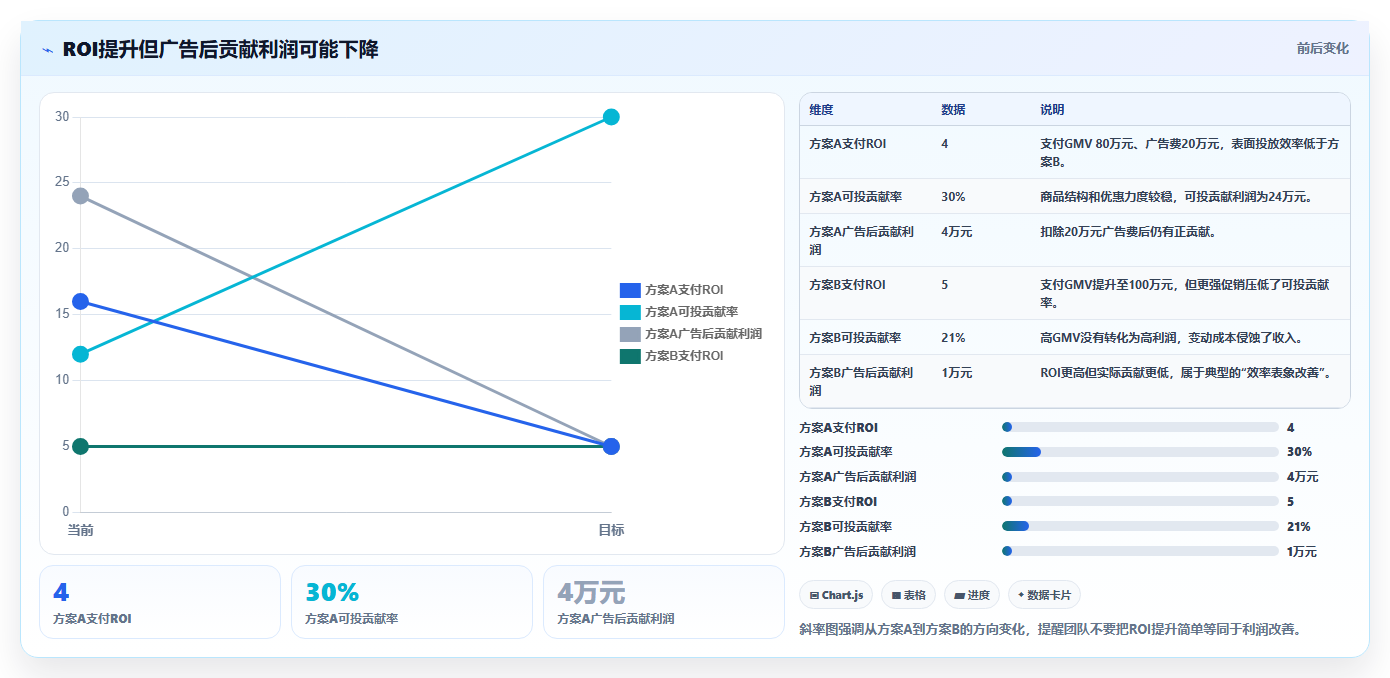
Task: Toggle the 方案A支付ROI legend swatch
Action: (630, 290)
